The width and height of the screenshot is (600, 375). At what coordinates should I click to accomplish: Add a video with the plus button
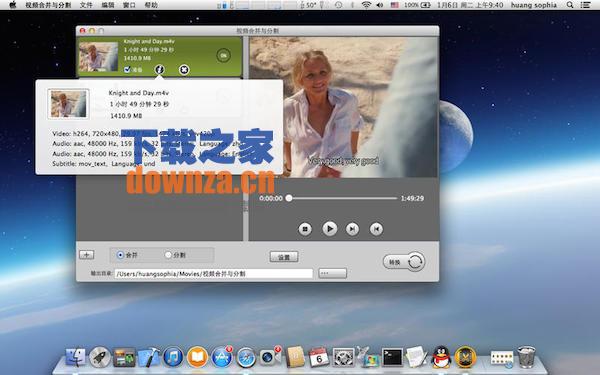[x=86, y=254]
